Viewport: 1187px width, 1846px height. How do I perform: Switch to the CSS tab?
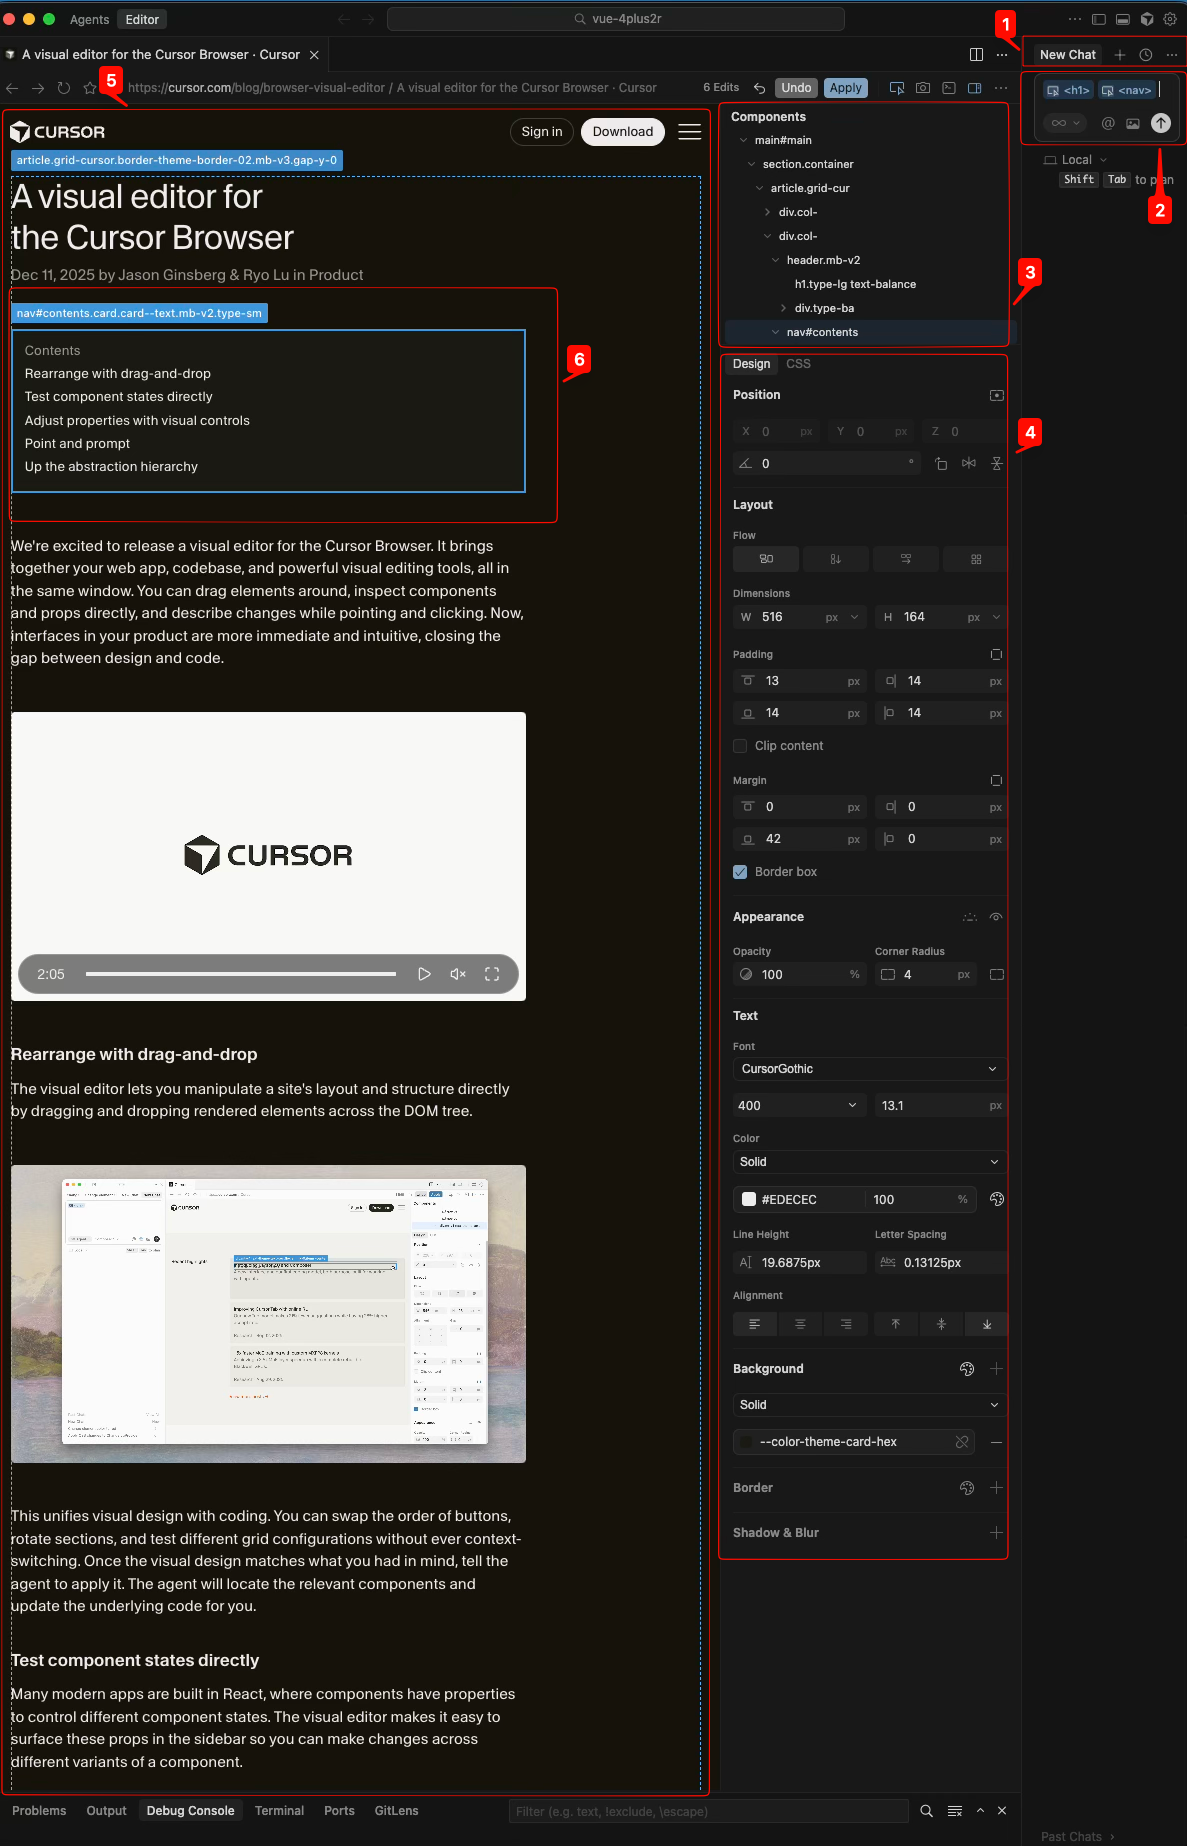798,364
